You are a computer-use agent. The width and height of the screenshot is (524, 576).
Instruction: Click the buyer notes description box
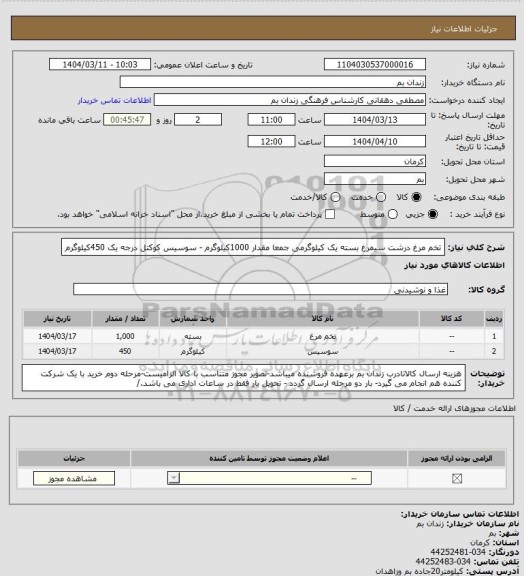pos(244,378)
